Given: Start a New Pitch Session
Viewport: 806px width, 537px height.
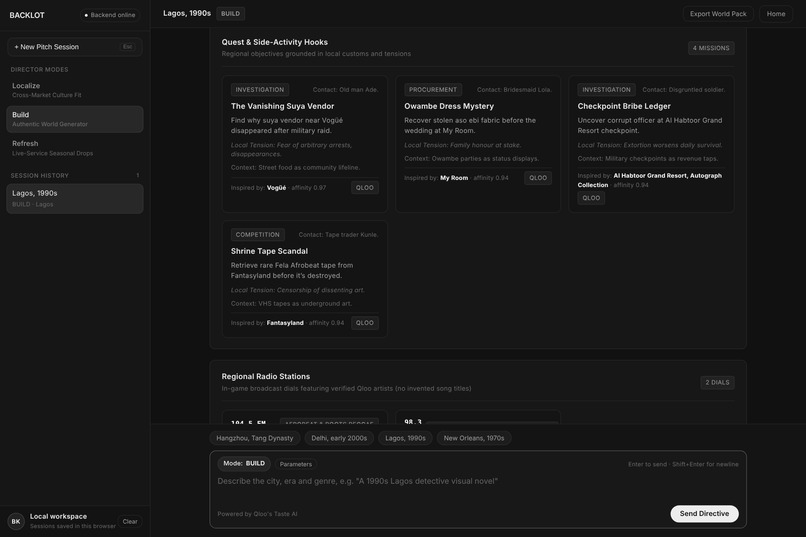Looking at the screenshot, I should pyautogui.click(x=75, y=47).
